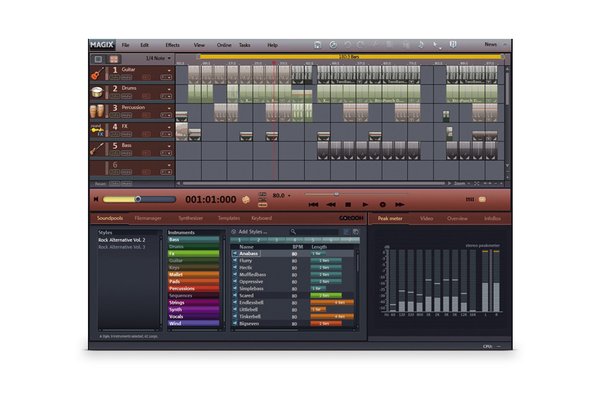The width and height of the screenshot is (600, 395).
Task: Click the fullscreen zoom icon below arranger
Action: pos(477,184)
